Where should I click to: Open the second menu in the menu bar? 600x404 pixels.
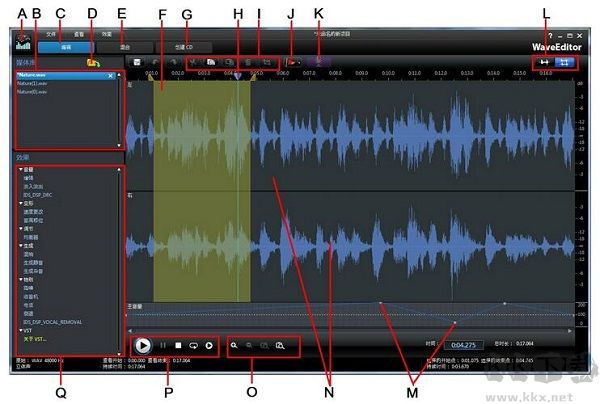79,34
